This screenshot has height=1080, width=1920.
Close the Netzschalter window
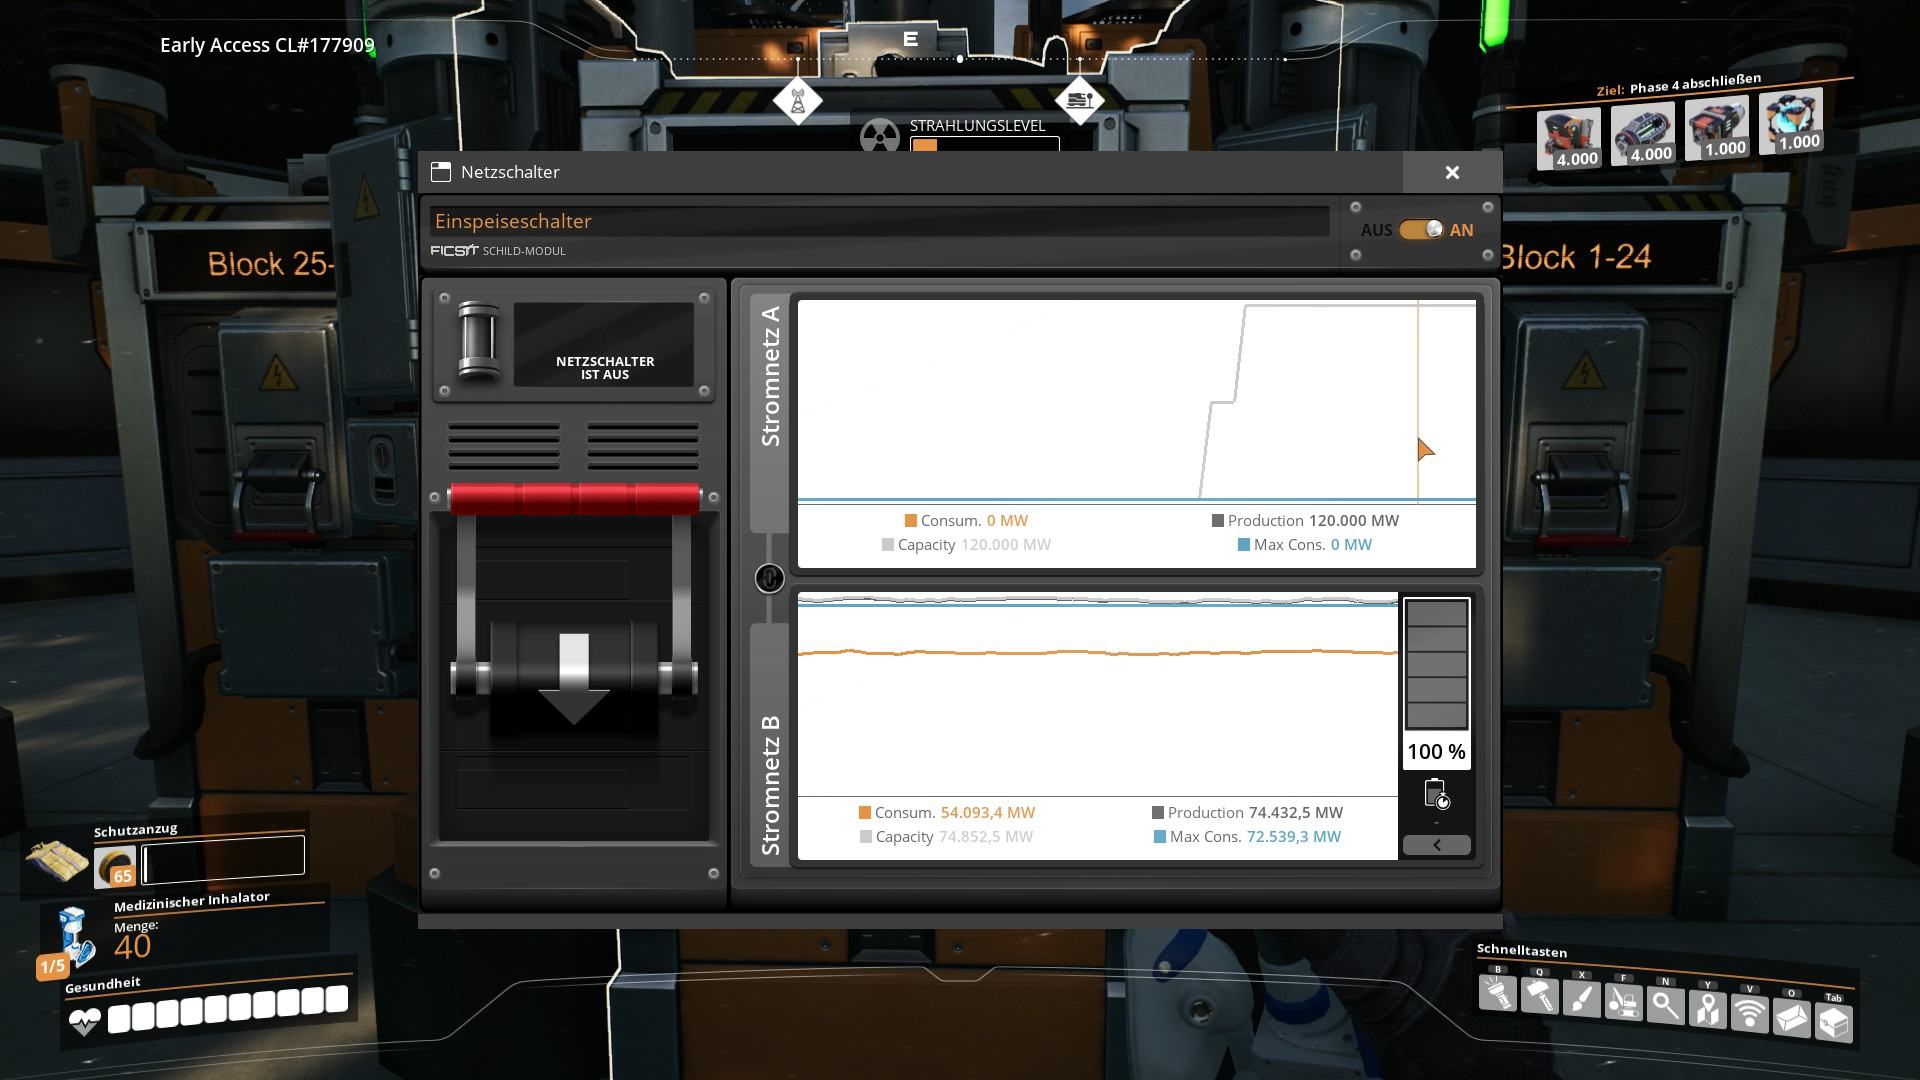point(1452,173)
